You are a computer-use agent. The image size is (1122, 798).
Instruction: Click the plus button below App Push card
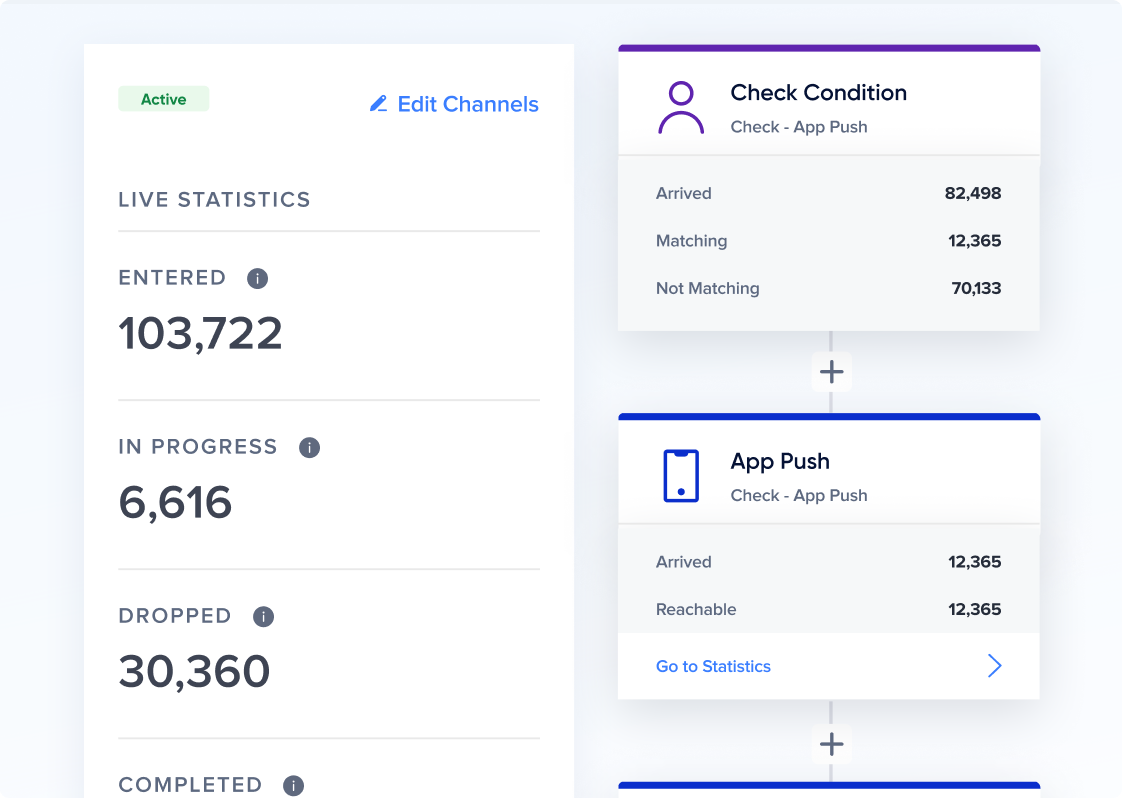831,744
